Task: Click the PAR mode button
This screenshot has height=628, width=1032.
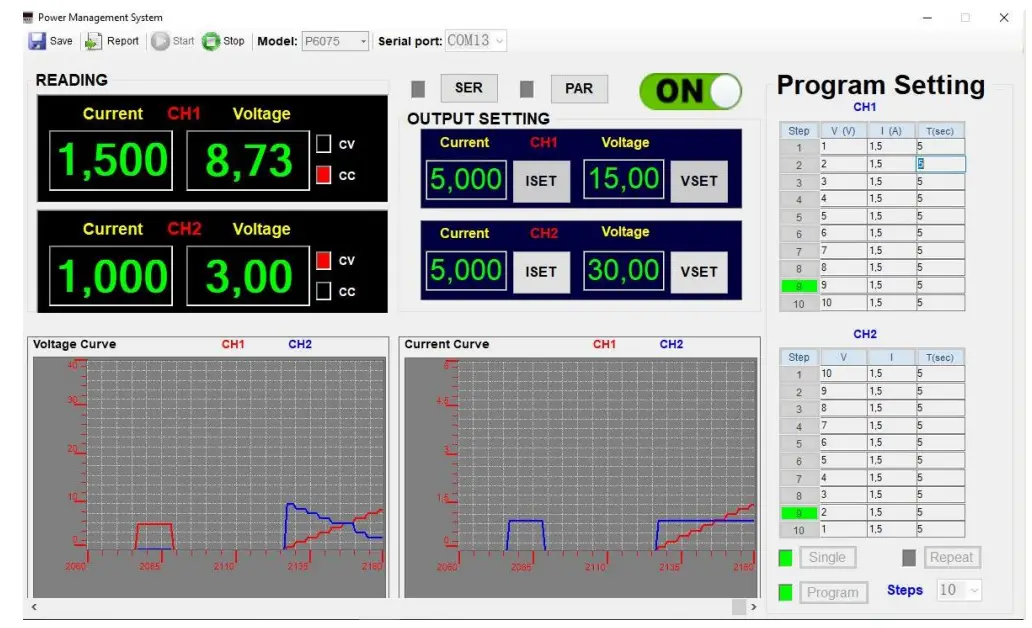Action: pyautogui.click(x=579, y=88)
